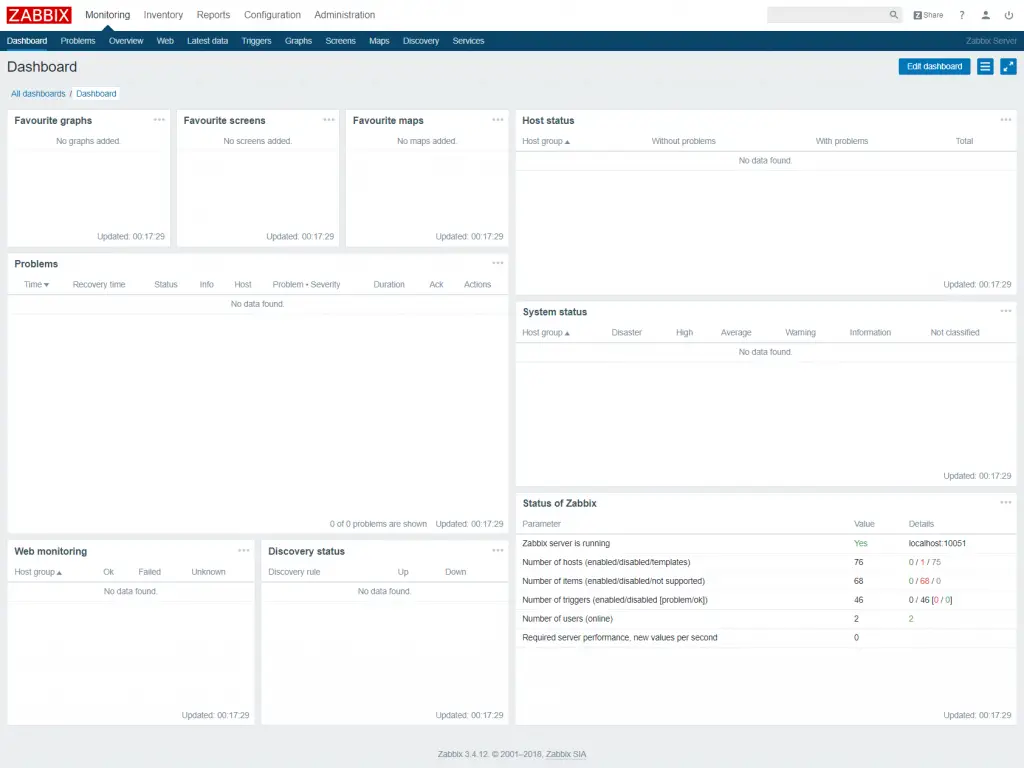Click the search magnifier icon
Image resolution: width=1024 pixels, height=768 pixels.
[x=893, y=14]
